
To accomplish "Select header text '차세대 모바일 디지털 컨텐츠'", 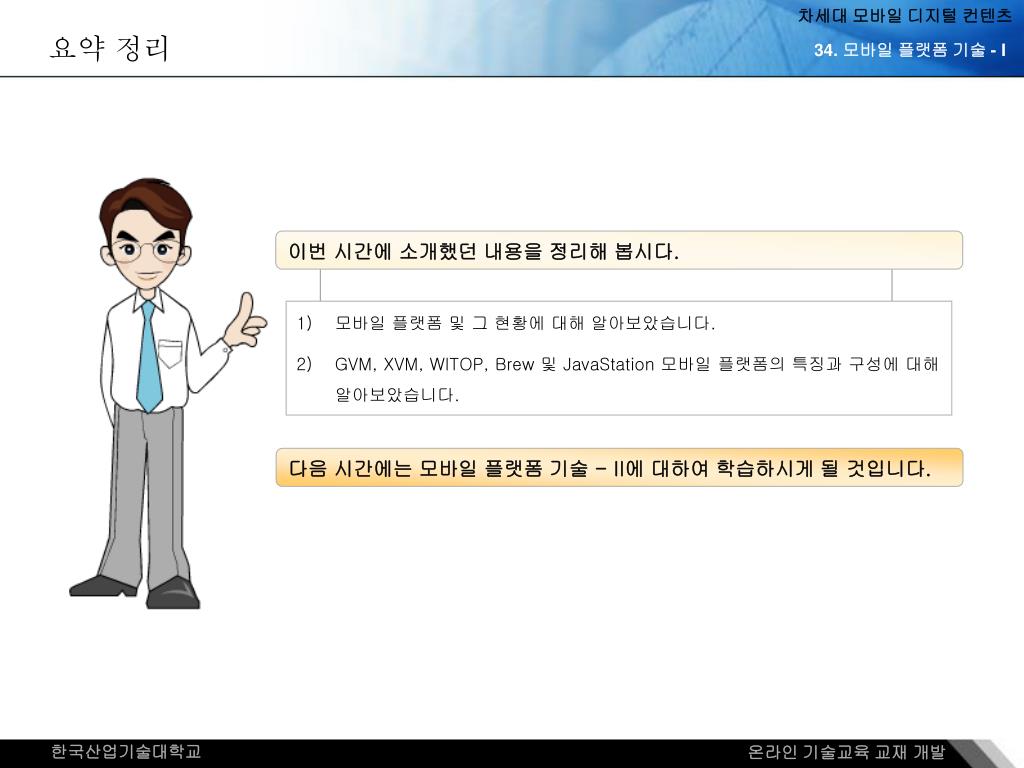I will point(904,16).
